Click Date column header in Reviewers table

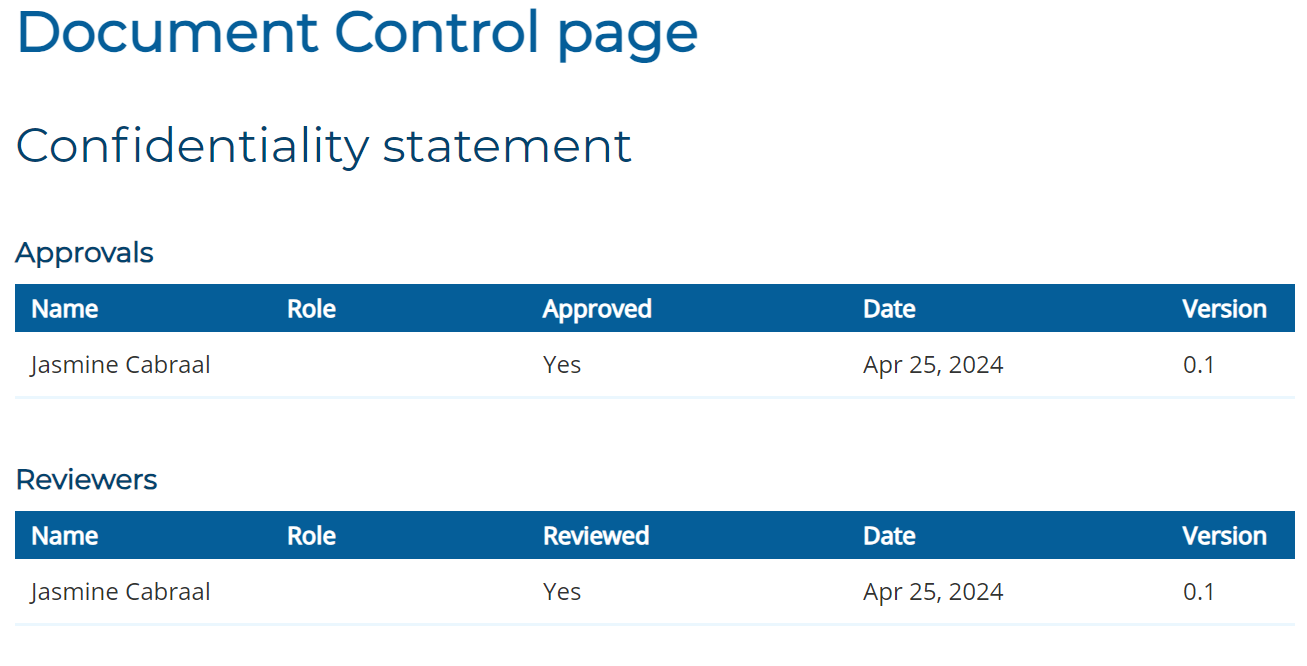889,536
